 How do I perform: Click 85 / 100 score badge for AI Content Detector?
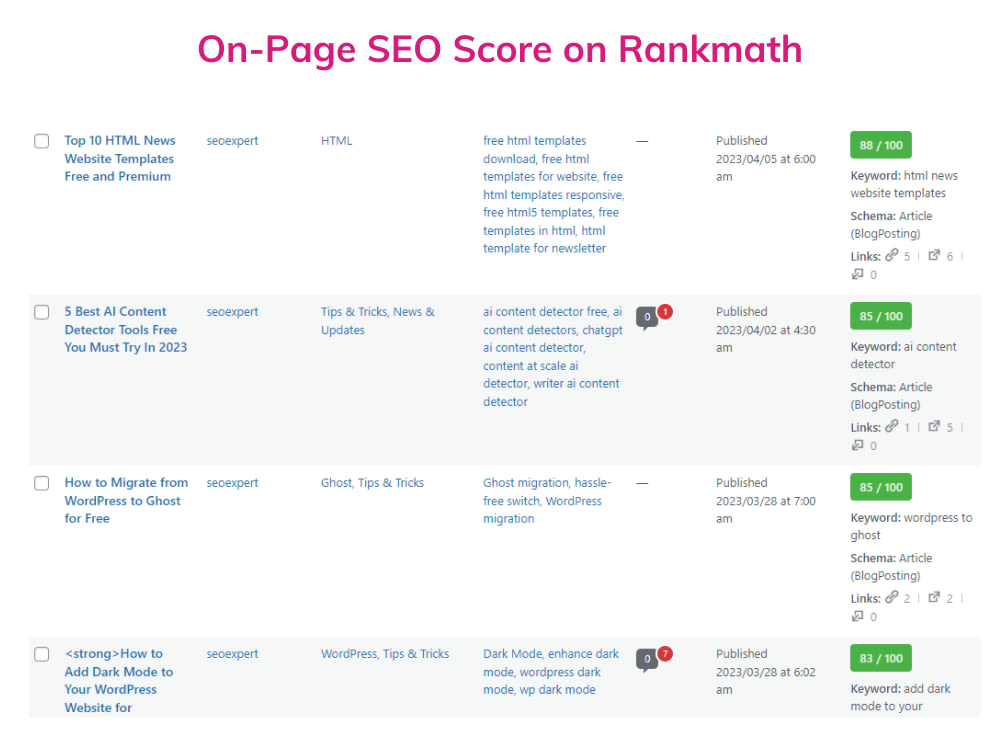[881, 316]
